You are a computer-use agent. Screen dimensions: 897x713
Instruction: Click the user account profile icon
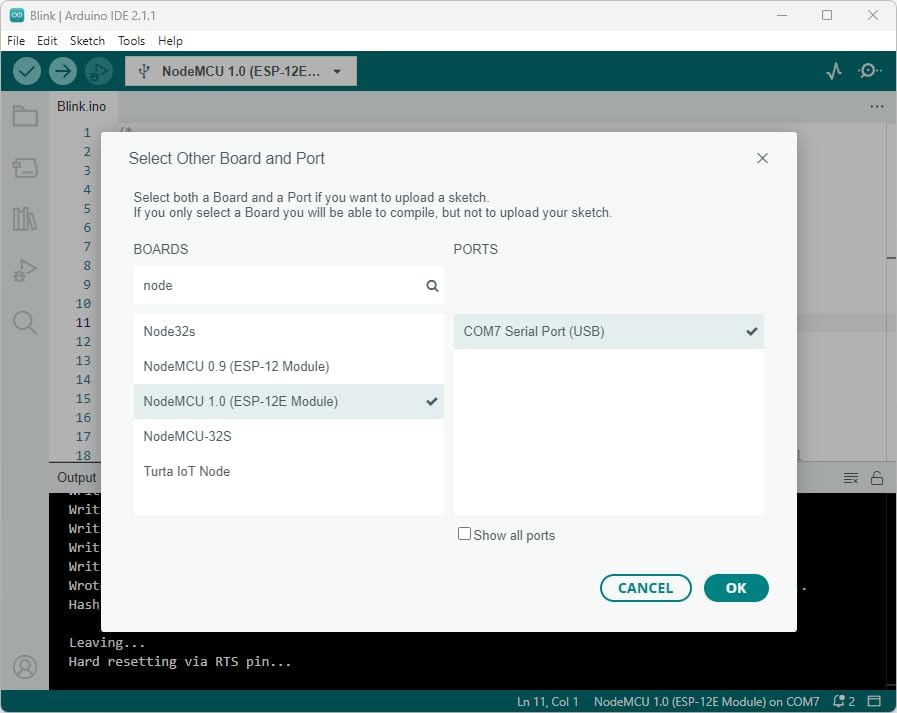coord(25,667)
